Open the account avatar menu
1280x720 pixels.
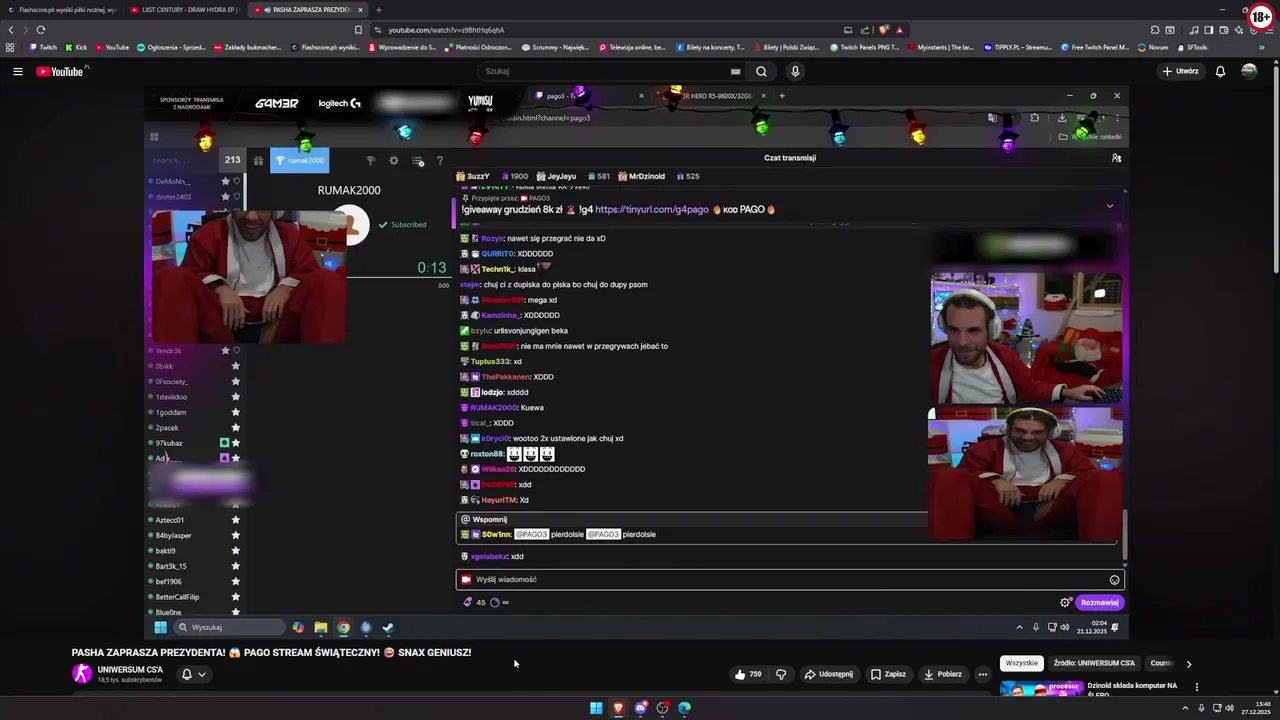click(1249, 71)
